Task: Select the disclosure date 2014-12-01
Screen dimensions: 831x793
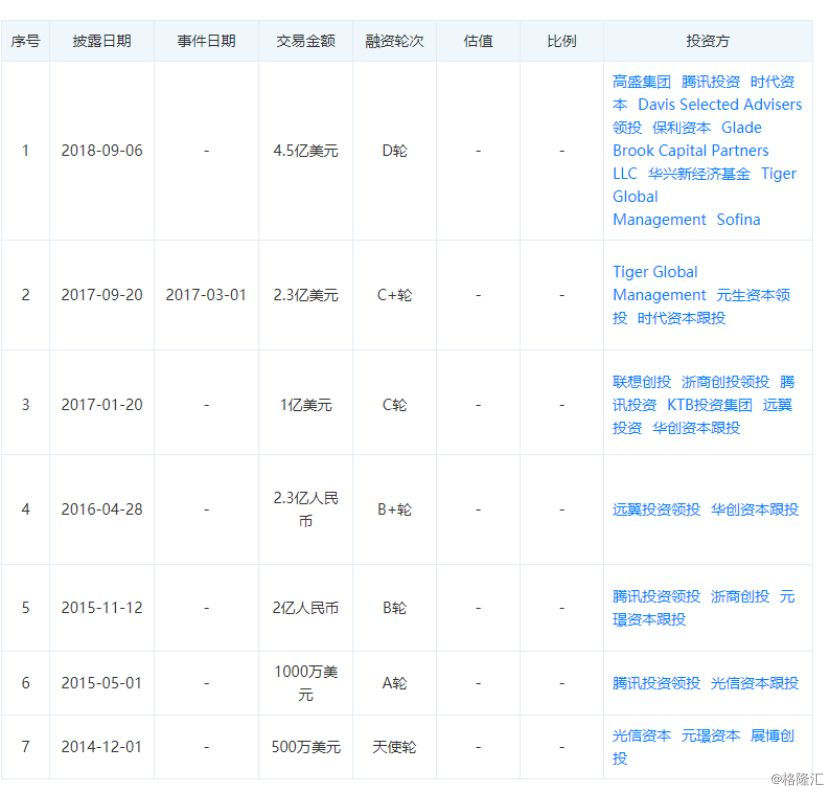Action: click(x=102, y=747)
